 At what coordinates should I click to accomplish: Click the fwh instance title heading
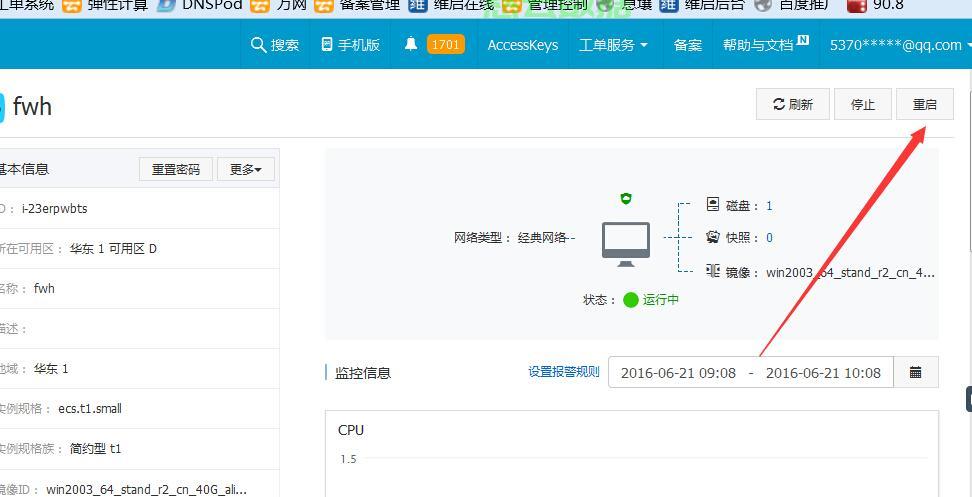click(32, 107)
